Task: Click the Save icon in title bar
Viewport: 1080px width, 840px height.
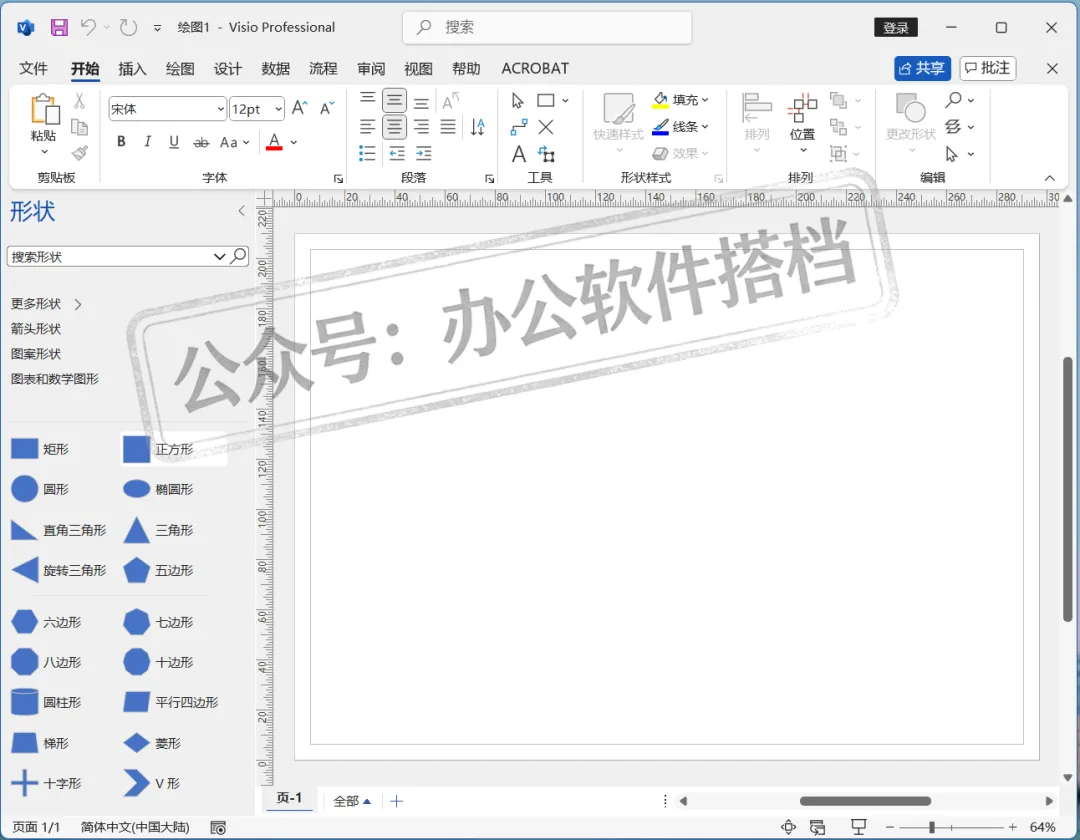Action: (59, 28)
